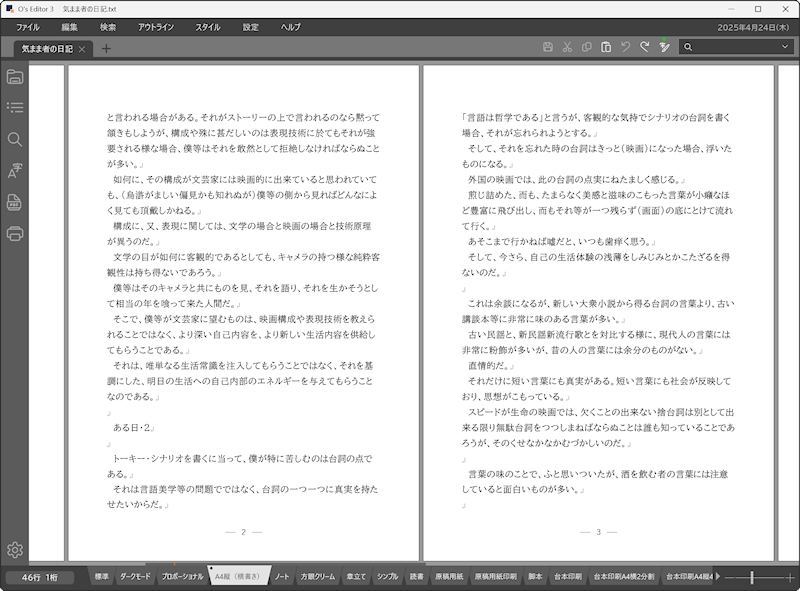Viewport: 800px width, 591px height.
Task: Open the 検索 menu
Action: pos(108,28)
